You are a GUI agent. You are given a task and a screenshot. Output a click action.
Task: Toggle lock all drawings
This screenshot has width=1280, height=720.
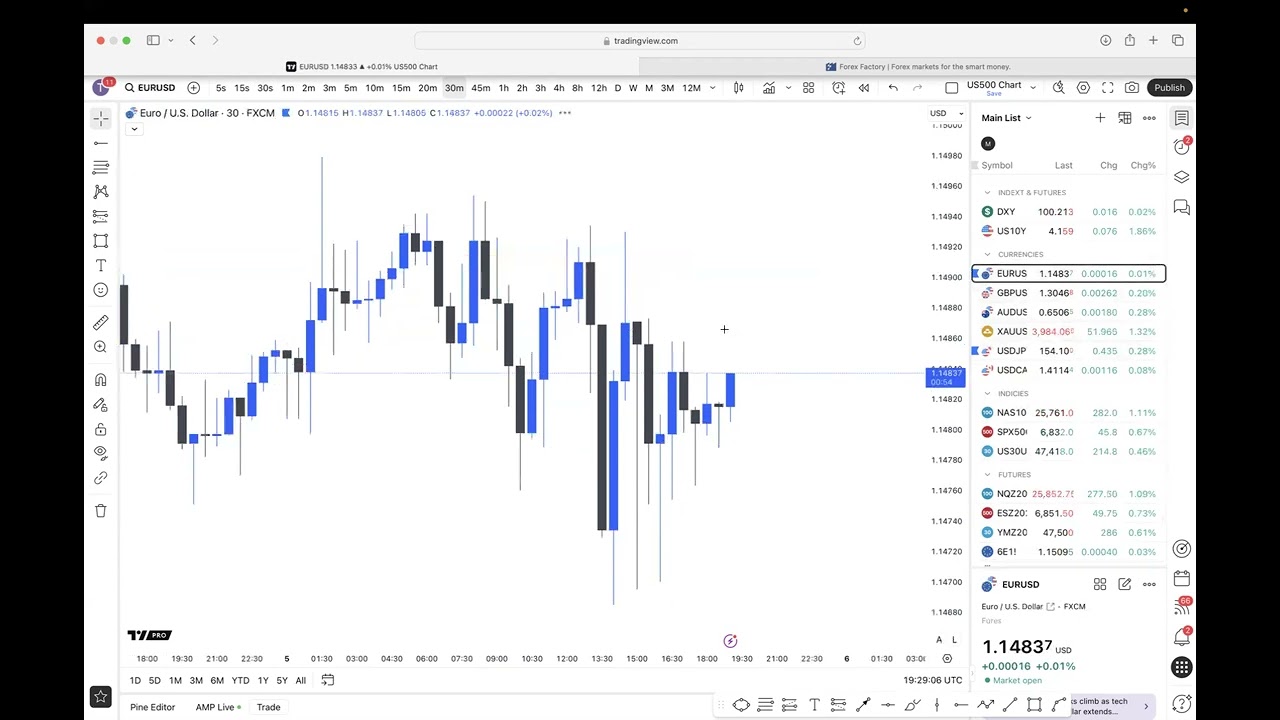[101, 429]
